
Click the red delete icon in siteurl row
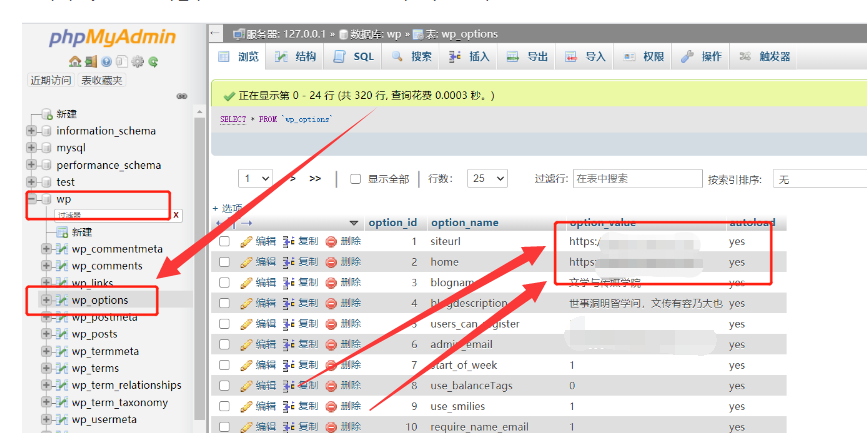coord(331,242)
